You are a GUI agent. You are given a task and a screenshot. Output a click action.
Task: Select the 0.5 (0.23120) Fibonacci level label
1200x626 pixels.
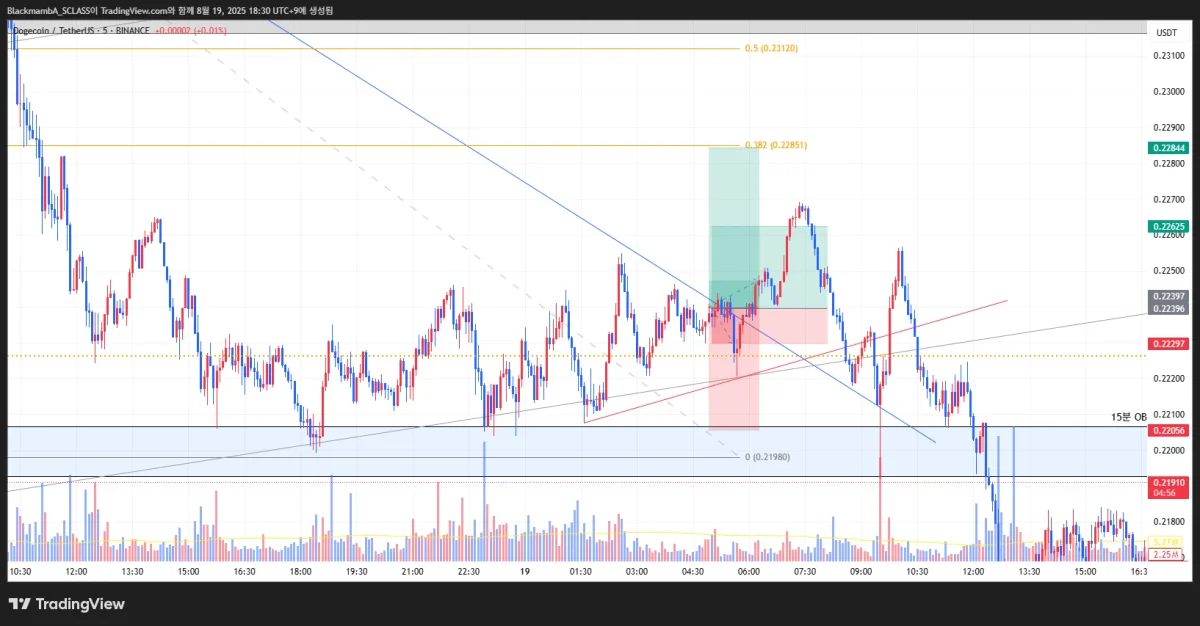point(771,48)
